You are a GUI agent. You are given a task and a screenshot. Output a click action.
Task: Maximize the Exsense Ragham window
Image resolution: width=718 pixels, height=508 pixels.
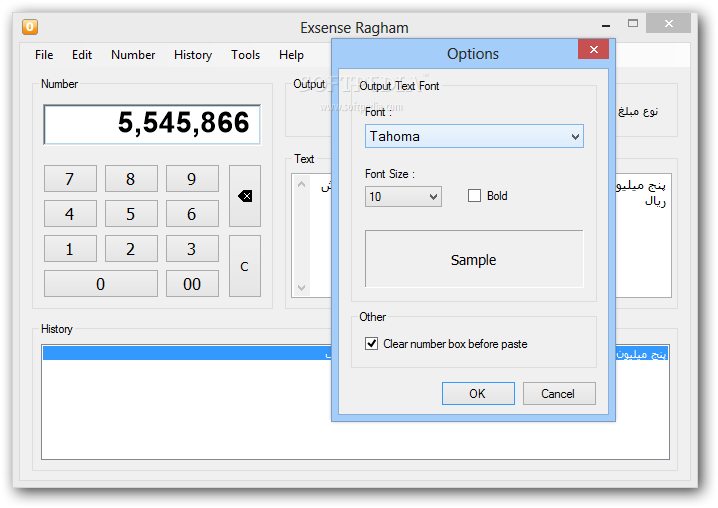[x=632, y=23]
